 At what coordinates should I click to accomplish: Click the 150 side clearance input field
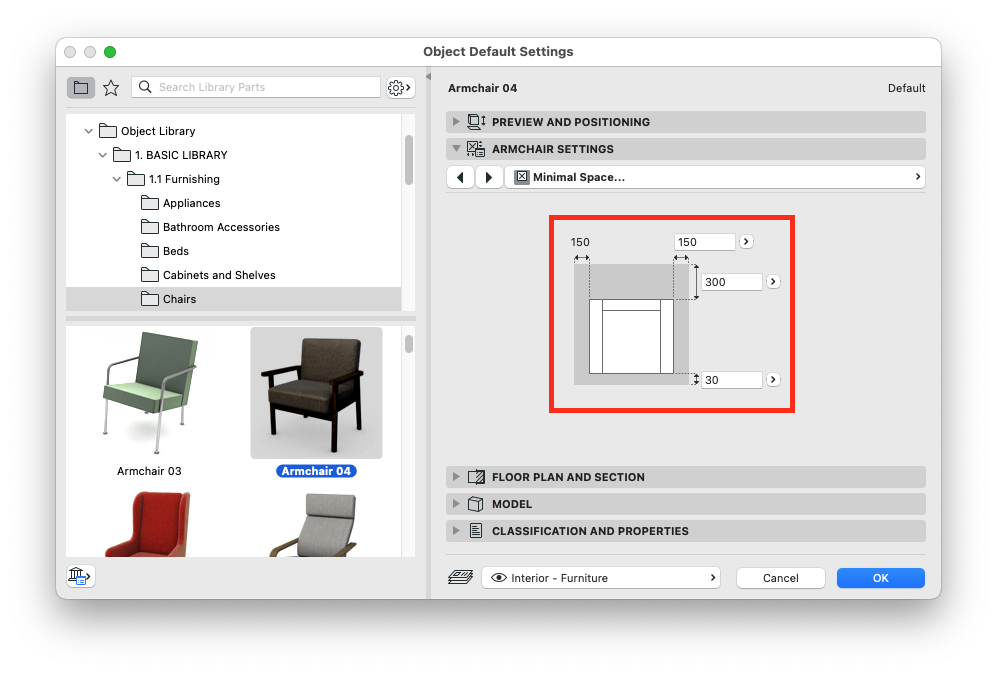(705, 242)
